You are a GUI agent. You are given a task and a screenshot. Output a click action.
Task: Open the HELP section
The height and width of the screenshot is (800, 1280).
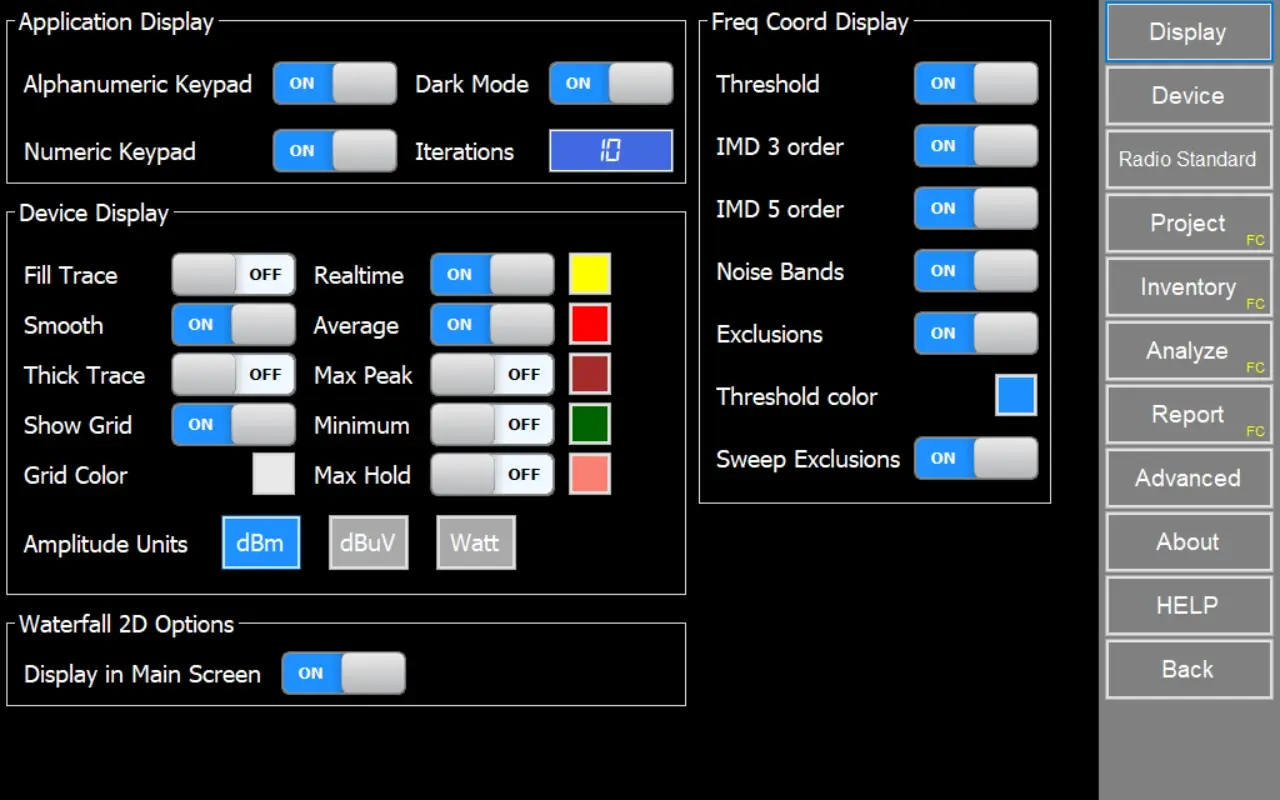(x=1188, y=606)
